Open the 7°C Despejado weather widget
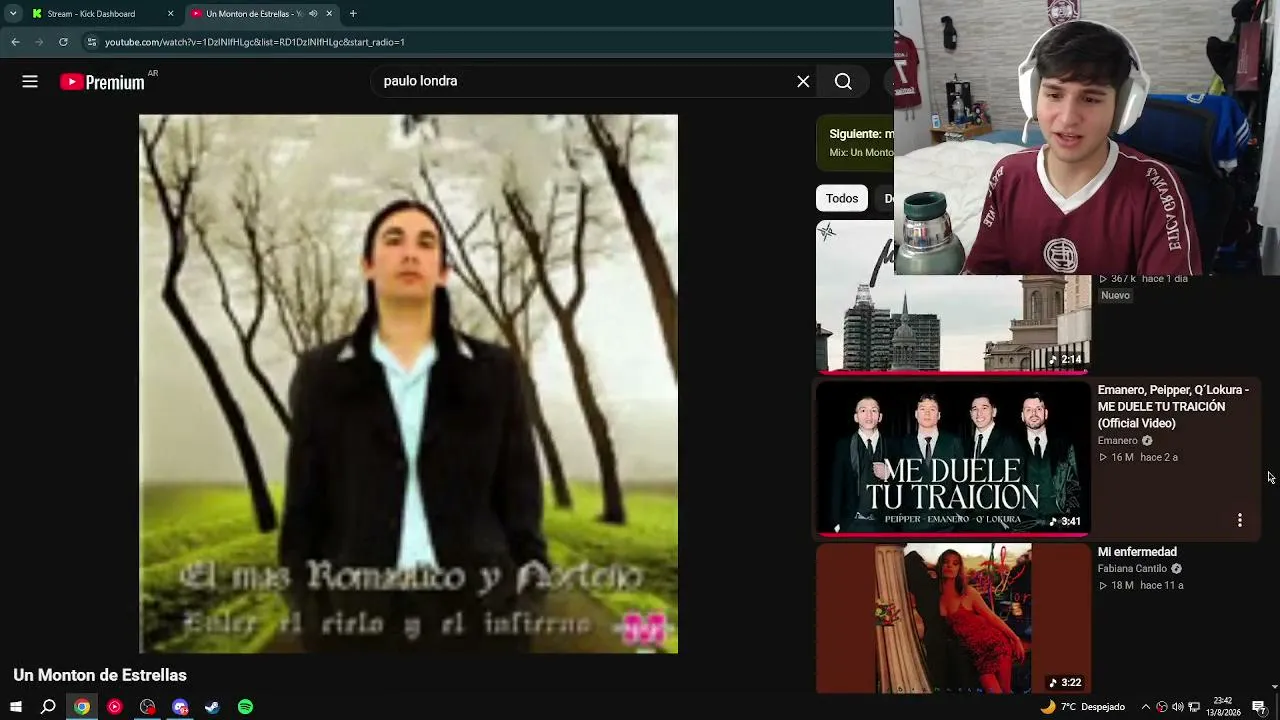Viewport: 1280px width, 720px height. [1082, 707]
